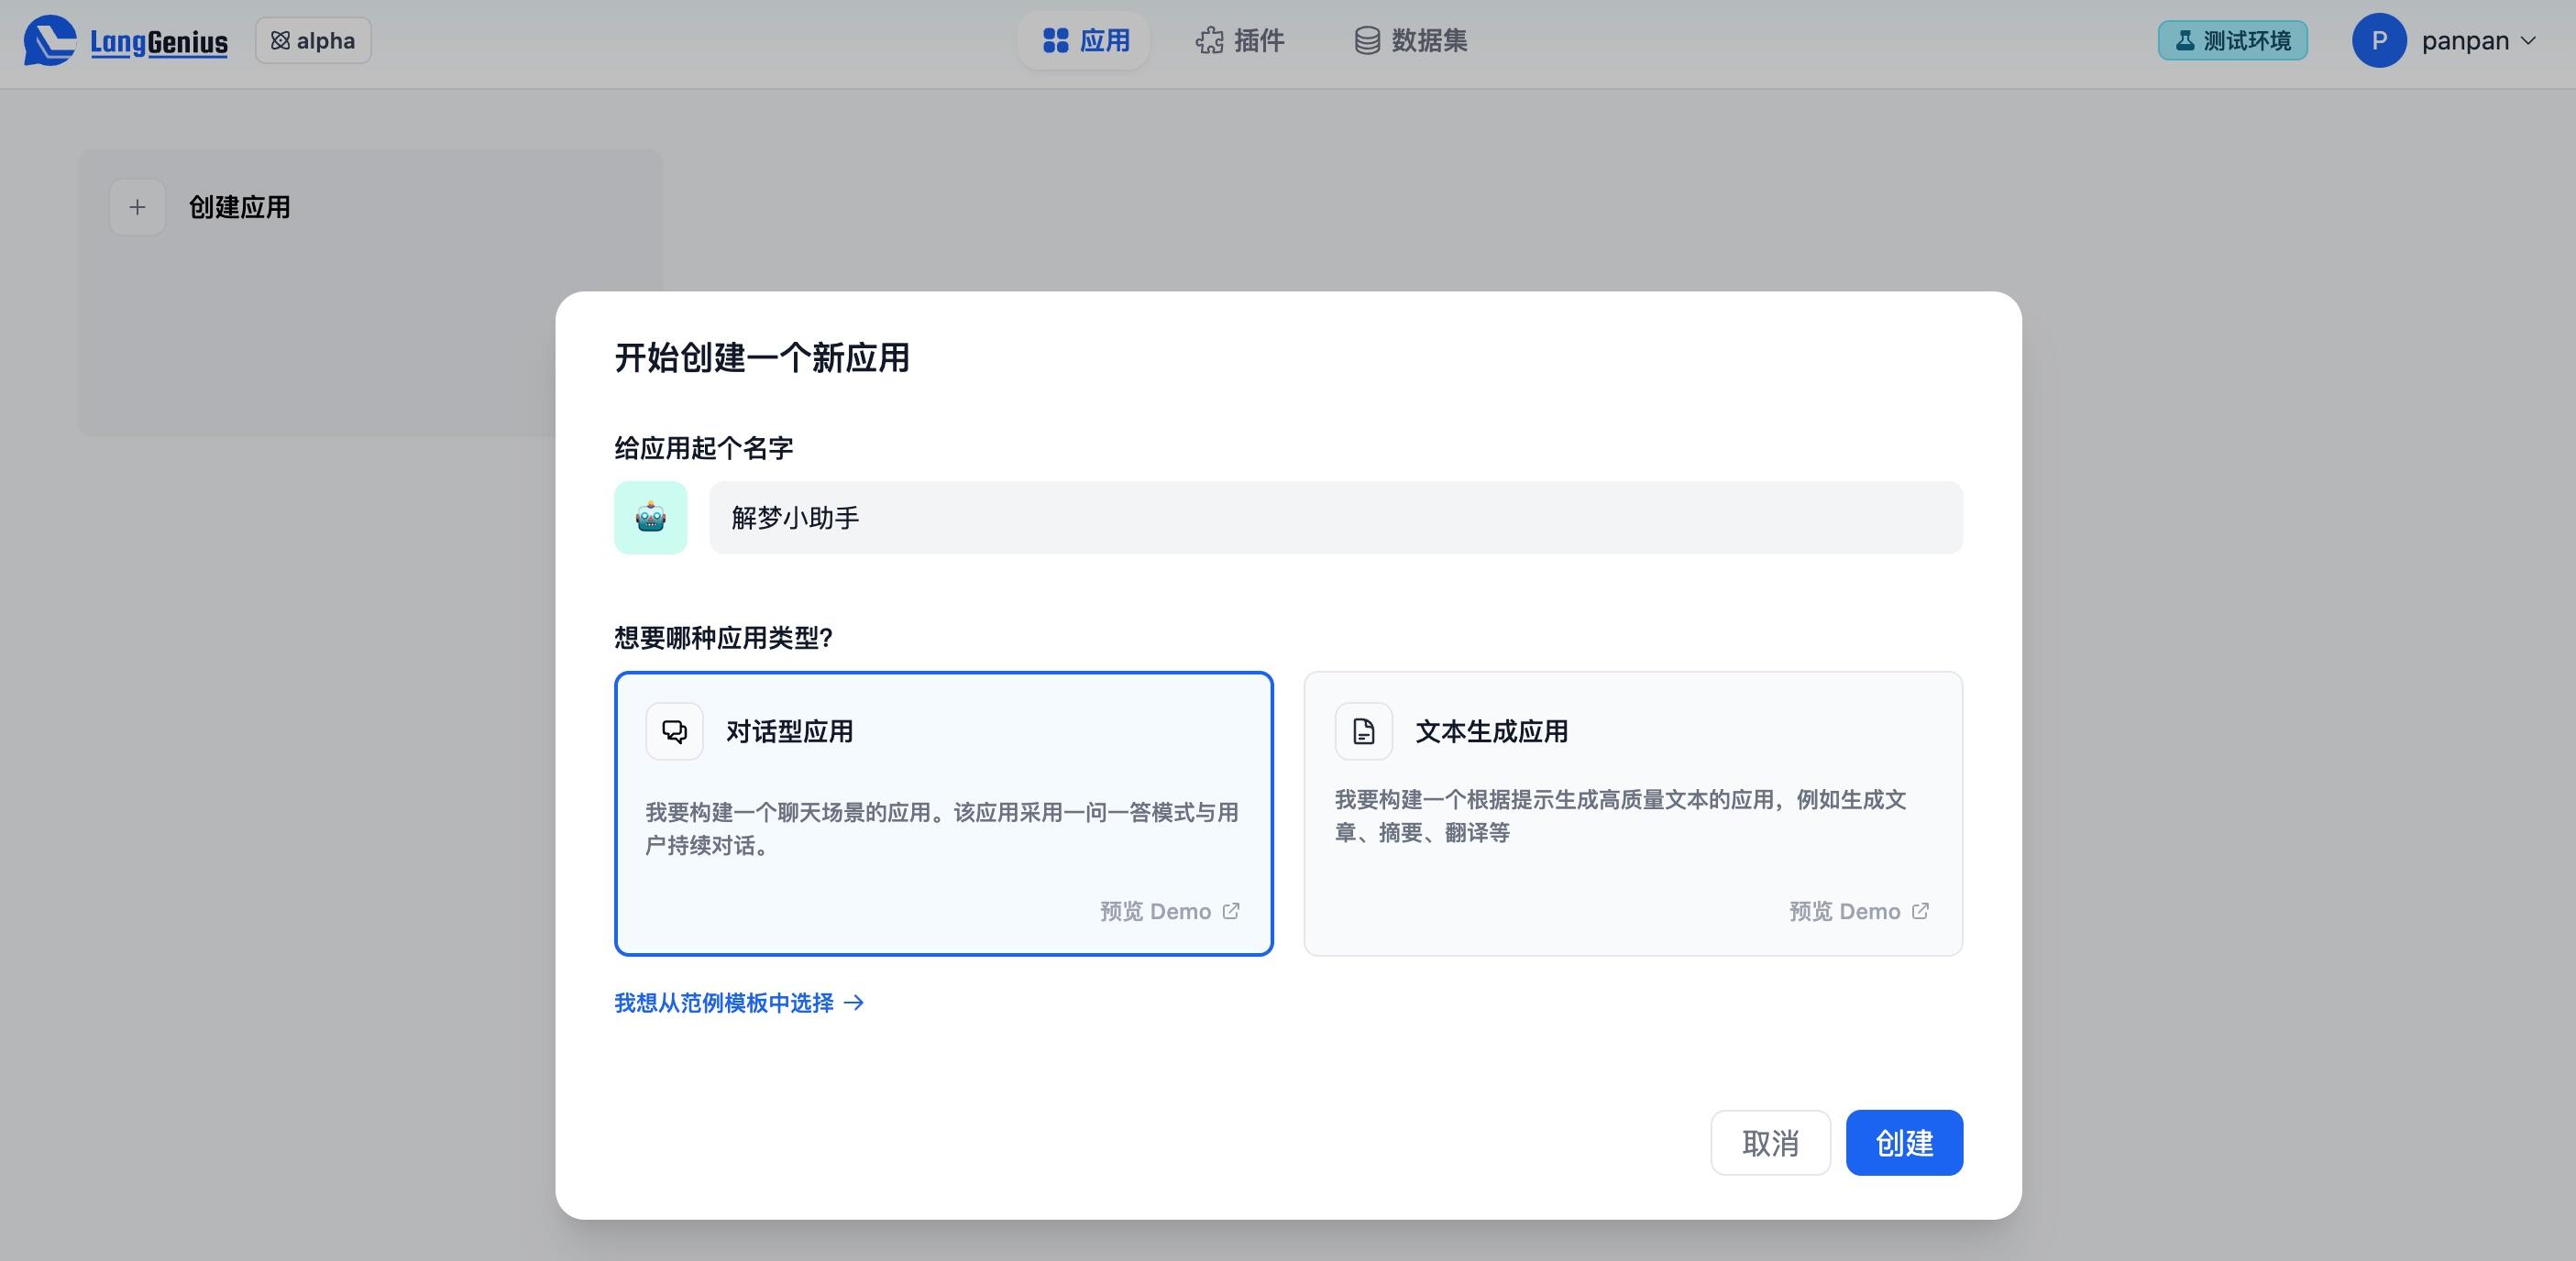Switch to the 数据集 tab

click(x=1410, y=41)
